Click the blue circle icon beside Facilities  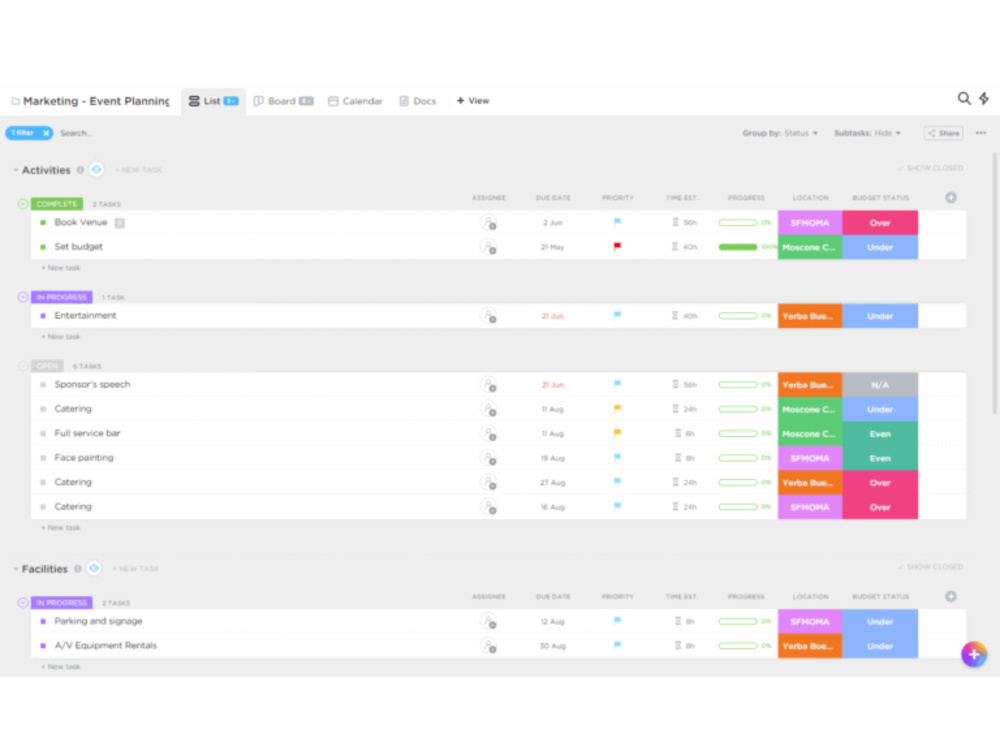[x=94, y=568]
